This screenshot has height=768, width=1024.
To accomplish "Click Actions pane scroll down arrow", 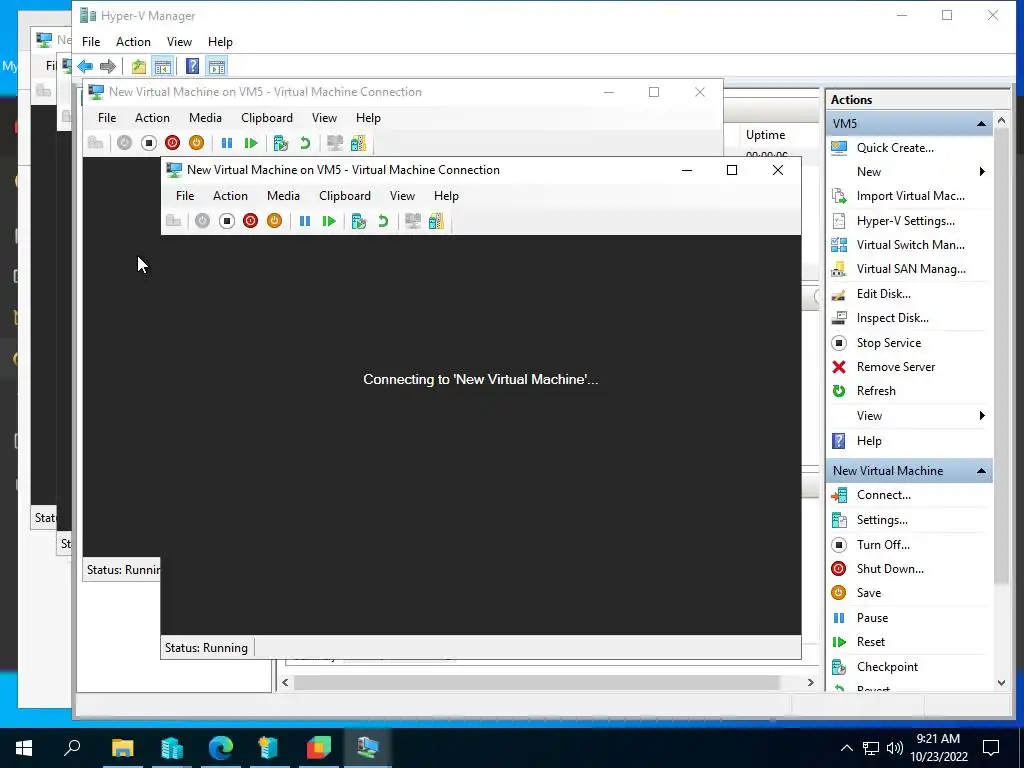I will [x=1001, y=683].
